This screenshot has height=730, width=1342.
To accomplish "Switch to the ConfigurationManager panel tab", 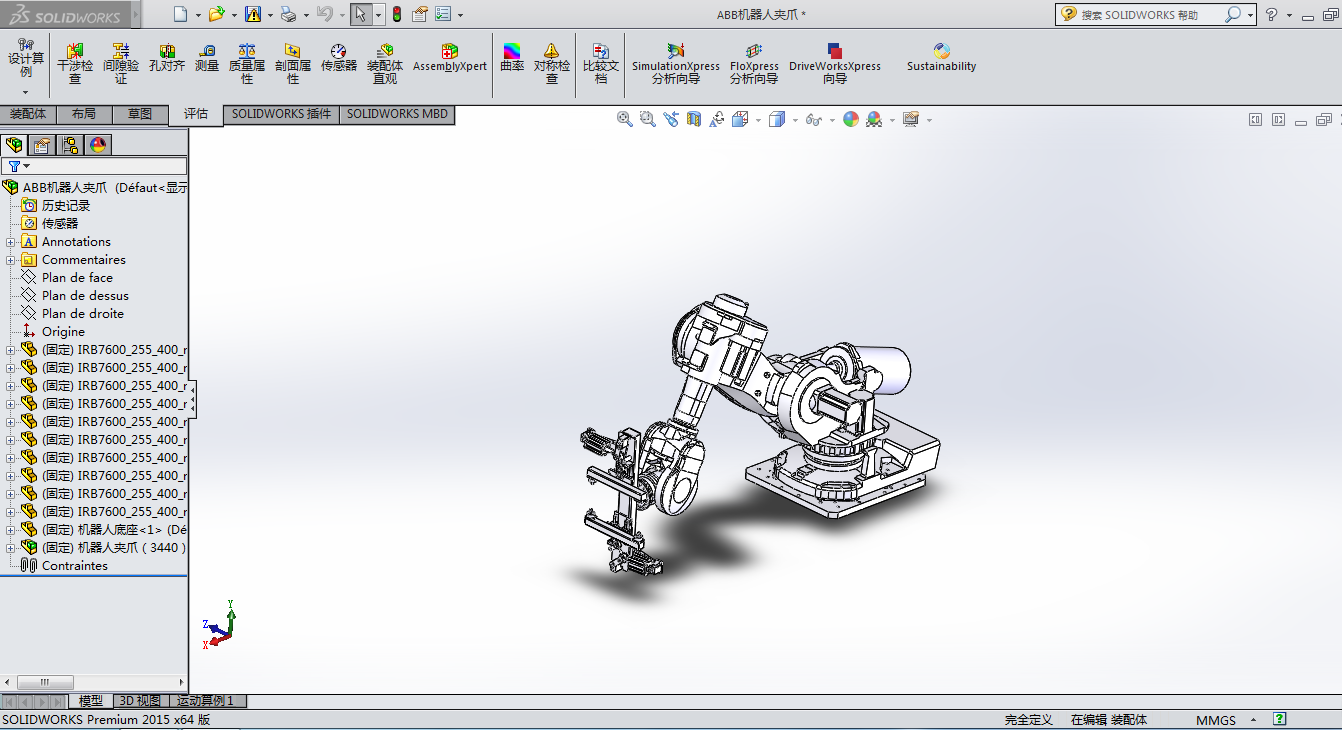I will [70, 145].
